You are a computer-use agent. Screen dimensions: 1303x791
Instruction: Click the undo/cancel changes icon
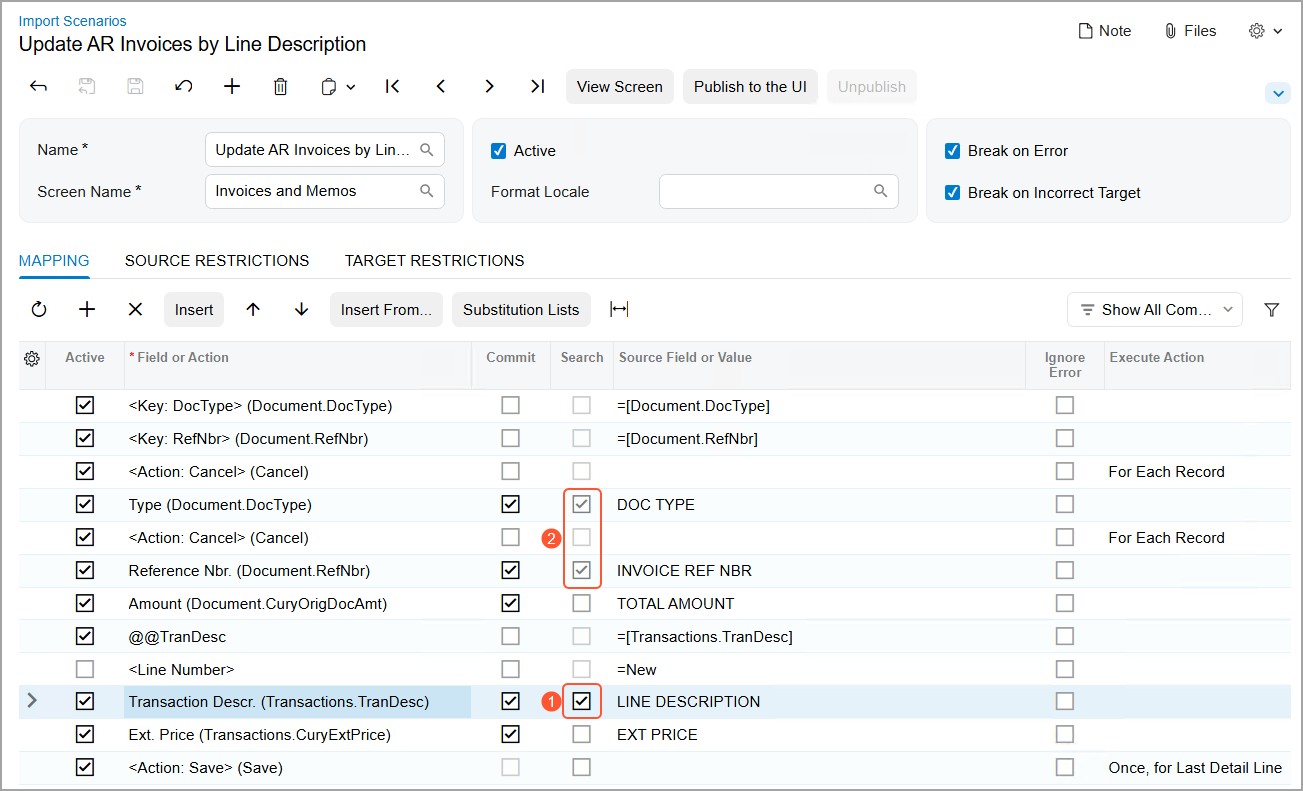point(184,87)
